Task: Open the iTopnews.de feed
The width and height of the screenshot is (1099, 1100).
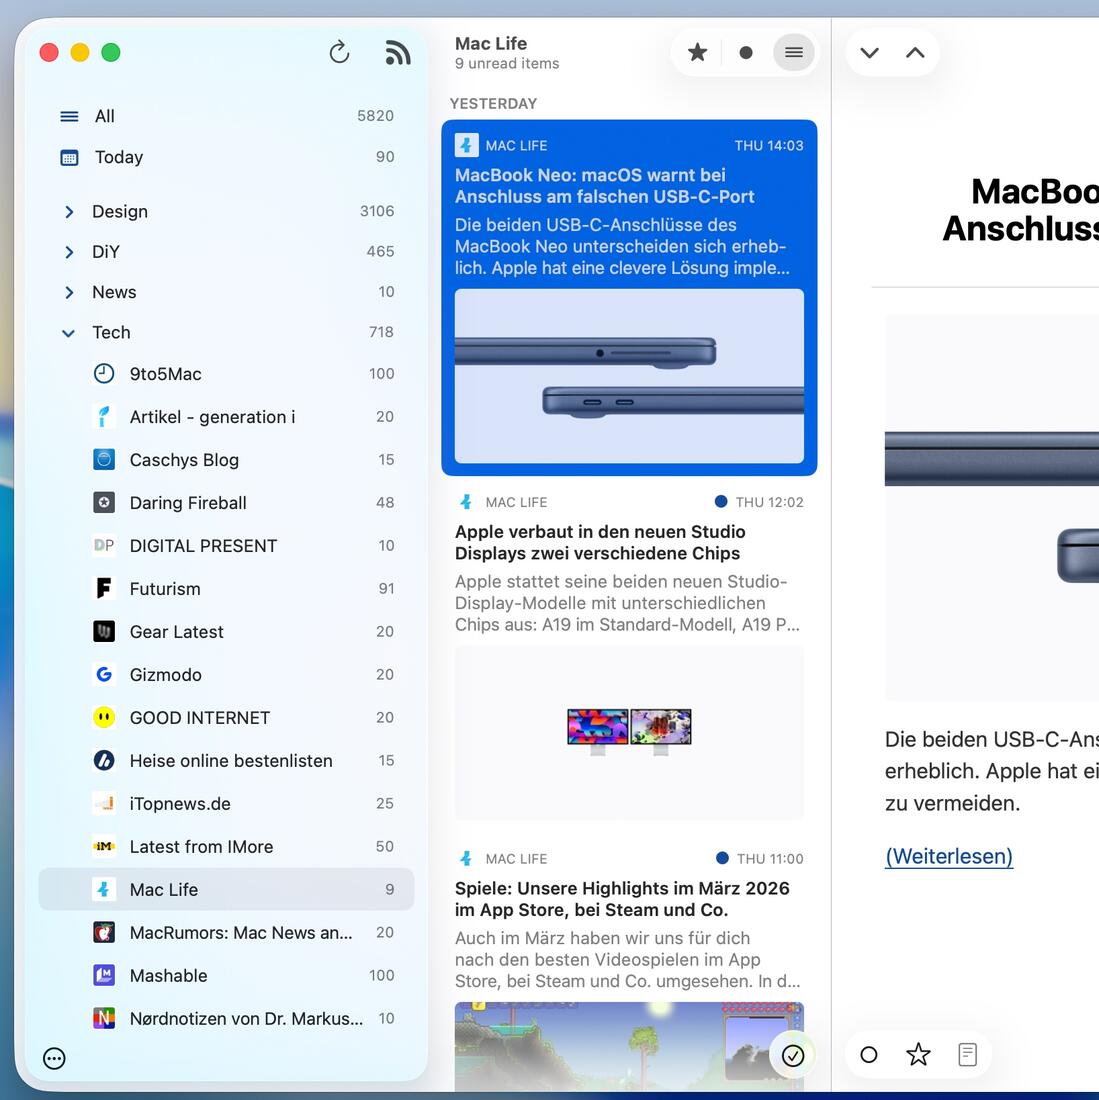Action: pos(227,803)
